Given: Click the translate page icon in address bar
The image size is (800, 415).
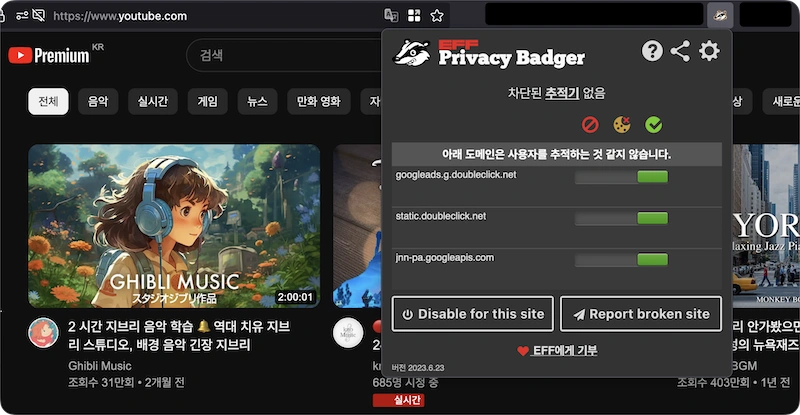Looking at the screenshot, I should 391,16.
